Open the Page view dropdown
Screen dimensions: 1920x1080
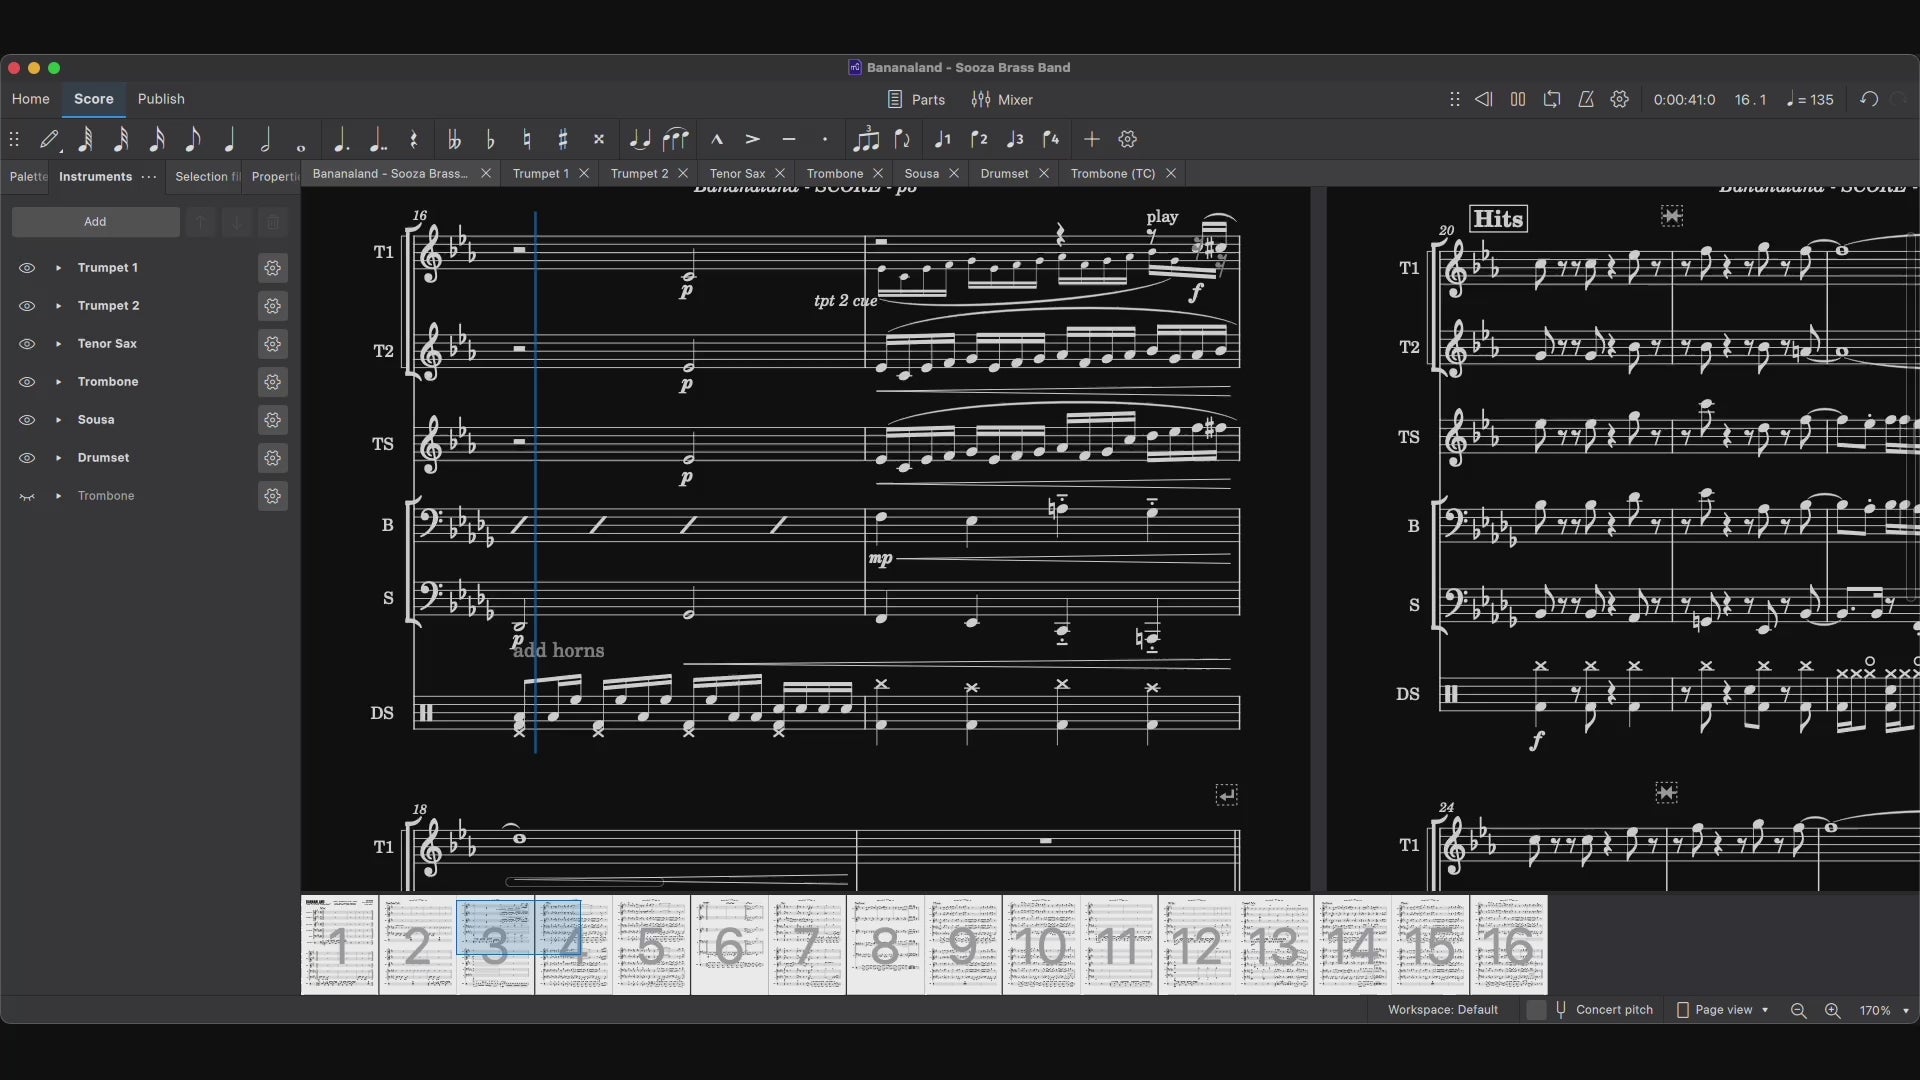(1723, 1010)
